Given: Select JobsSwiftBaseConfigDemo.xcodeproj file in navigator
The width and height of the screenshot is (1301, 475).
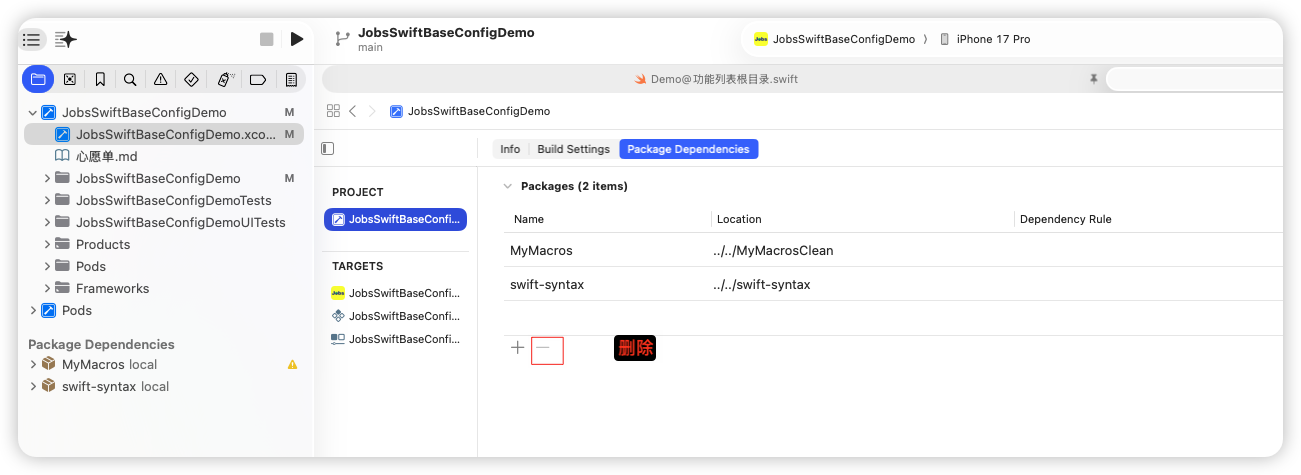Looking at the screenshot, I should pyautogui.click(x=164, y=134).
